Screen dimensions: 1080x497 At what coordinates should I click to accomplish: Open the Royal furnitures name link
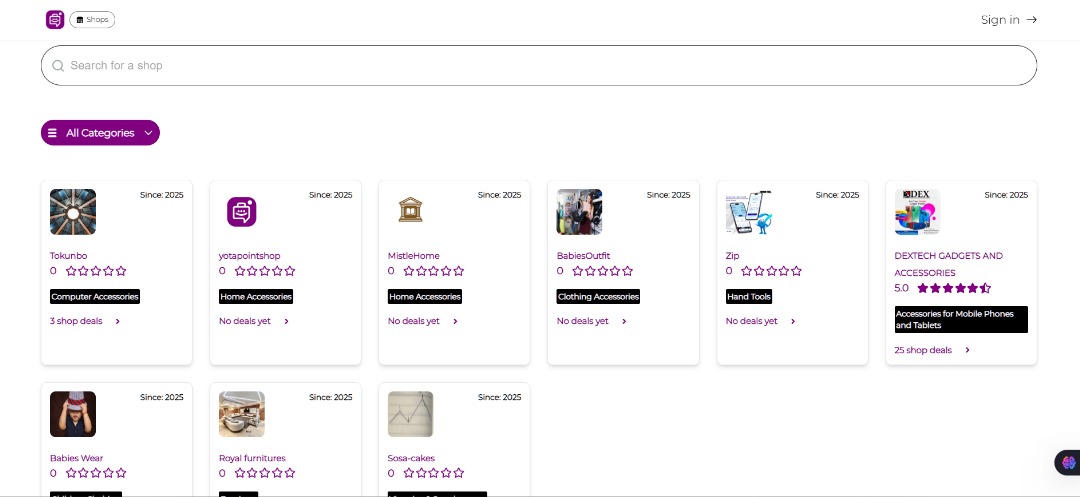252,458
